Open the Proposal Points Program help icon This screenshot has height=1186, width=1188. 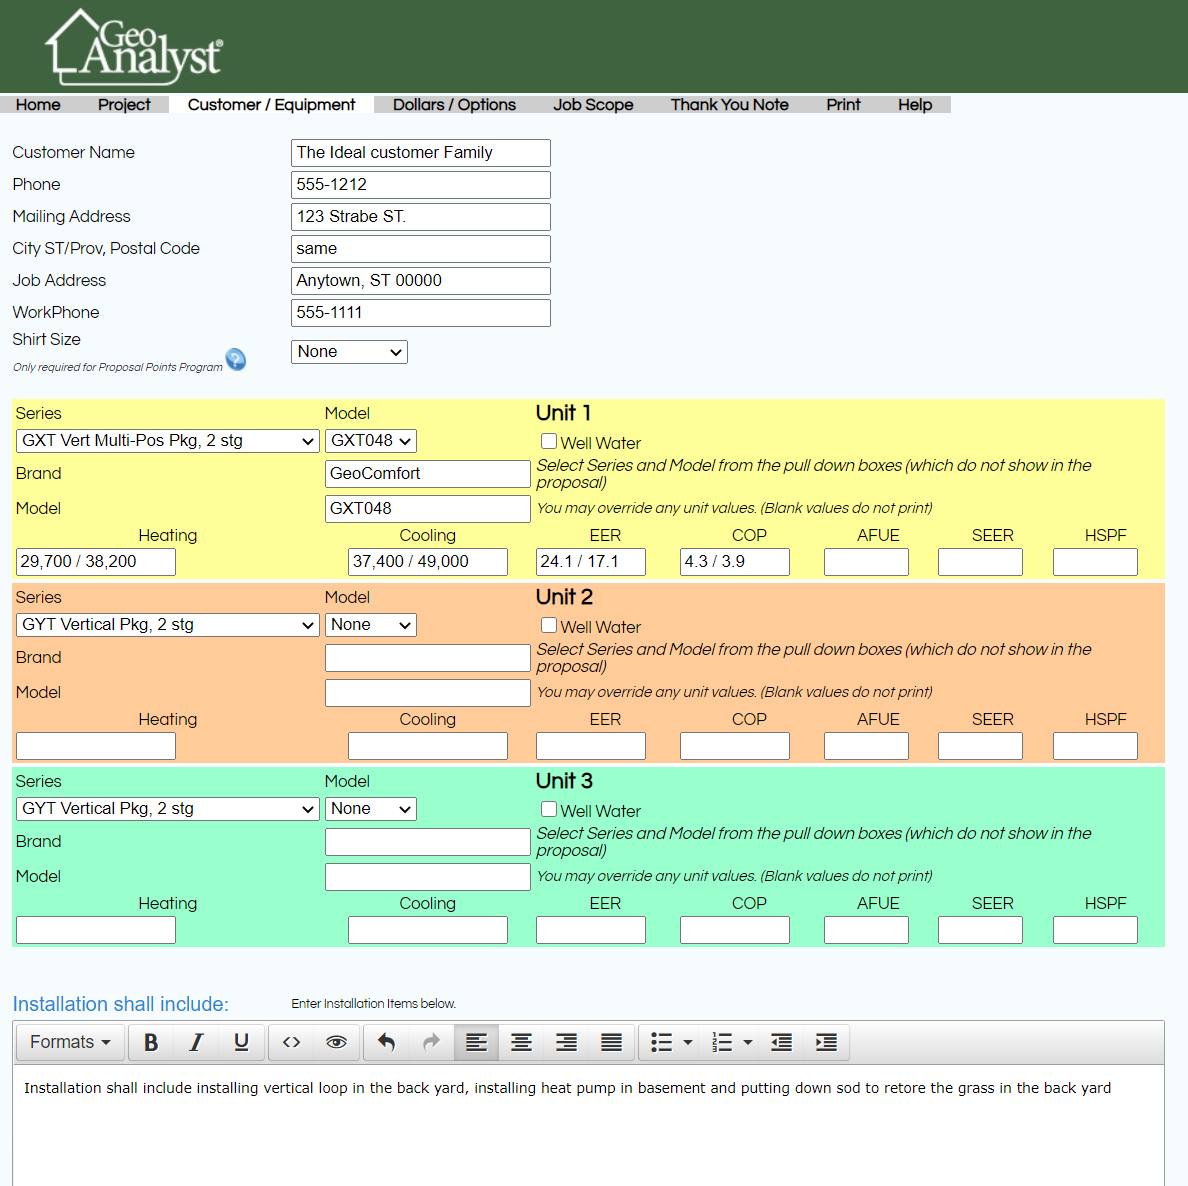(x=236, y=359)
